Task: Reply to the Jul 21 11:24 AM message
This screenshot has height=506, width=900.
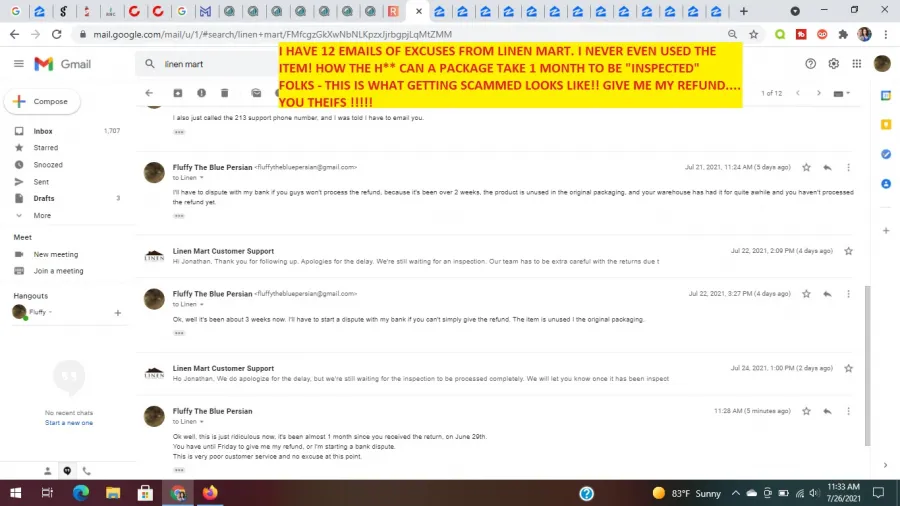Action: [827, 167]
